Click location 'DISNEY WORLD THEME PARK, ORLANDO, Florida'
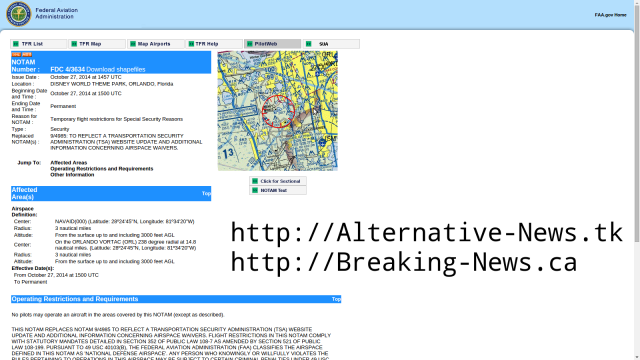640x360 pixels. click(111, 84)
